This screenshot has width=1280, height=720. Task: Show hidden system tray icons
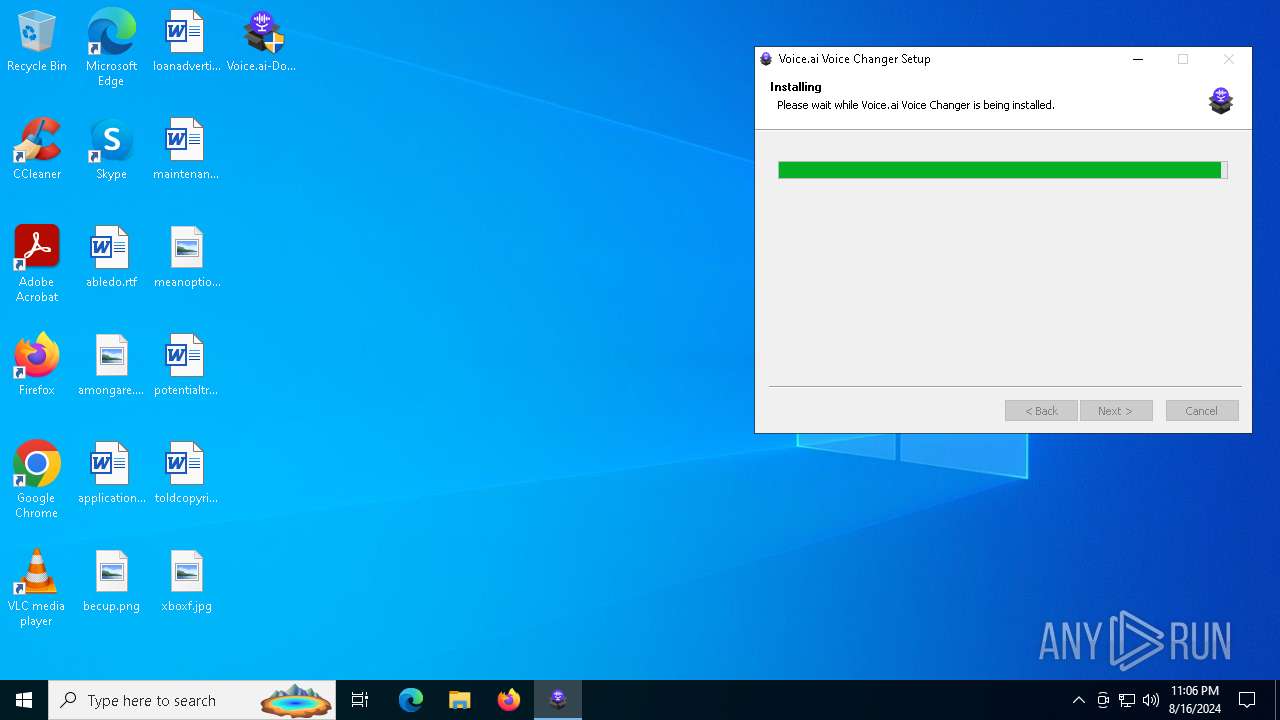1078,700
